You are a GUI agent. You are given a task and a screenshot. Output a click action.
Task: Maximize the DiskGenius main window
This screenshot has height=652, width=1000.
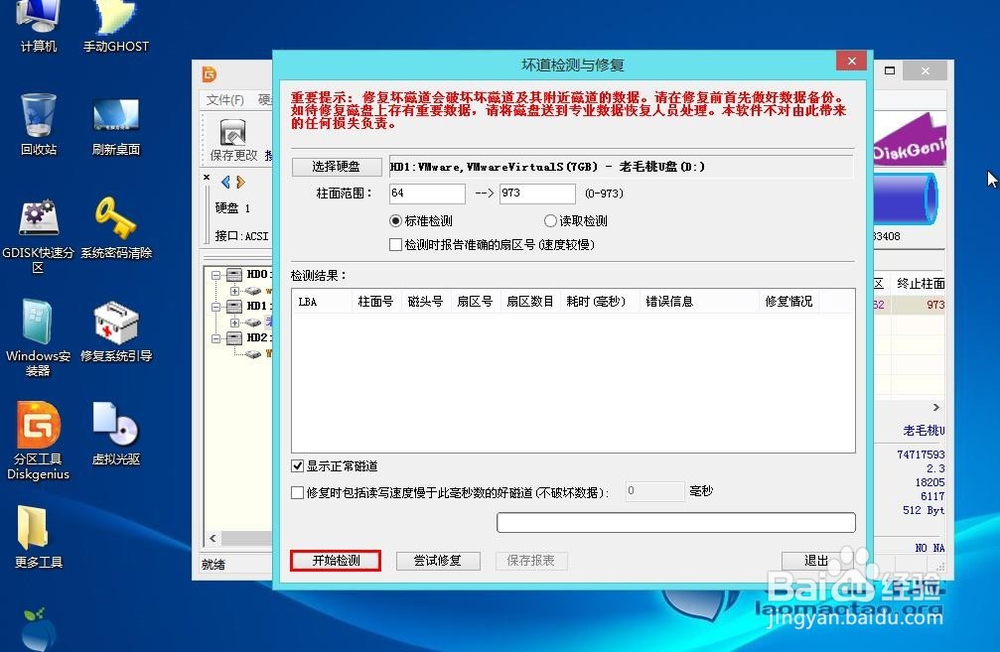coord(889,71)
